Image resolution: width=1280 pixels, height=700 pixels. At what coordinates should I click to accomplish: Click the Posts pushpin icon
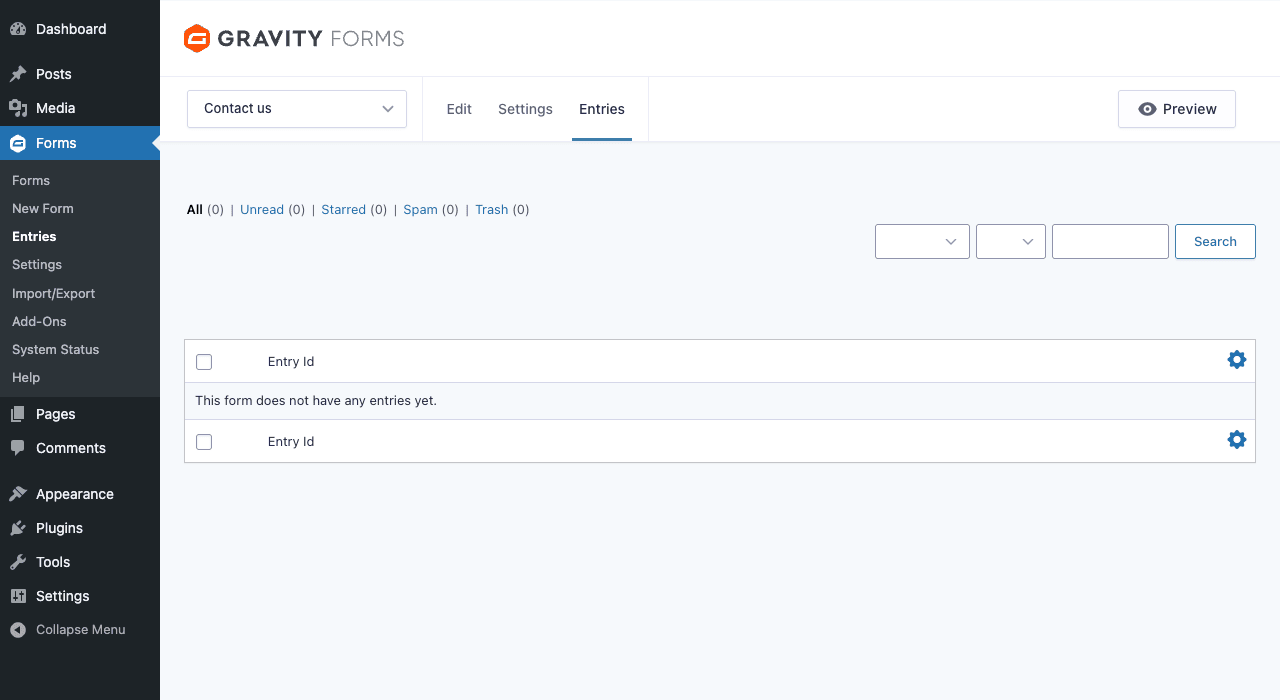[18, 74]
